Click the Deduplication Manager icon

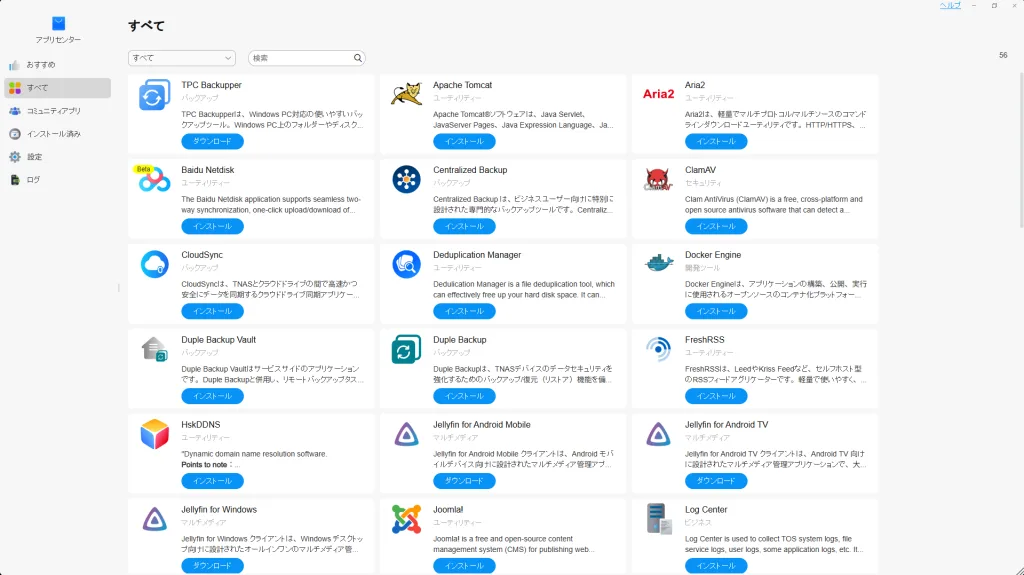(x=406, y=264)
